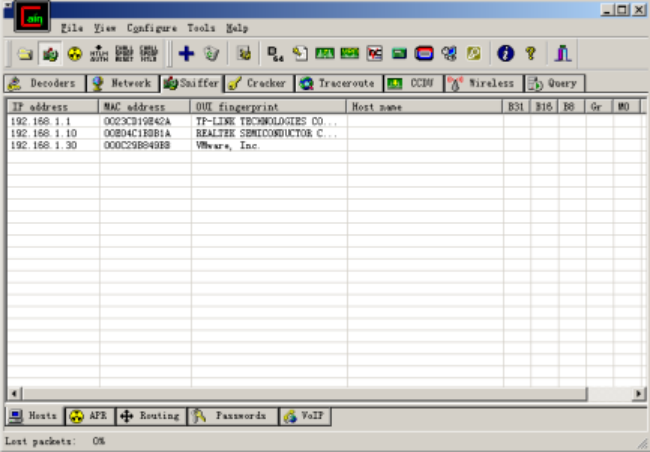Click the horizontal scrollbar thumb
Image resolution: width=650 pixels, height=452 pixels.
(x=305, y=393)
